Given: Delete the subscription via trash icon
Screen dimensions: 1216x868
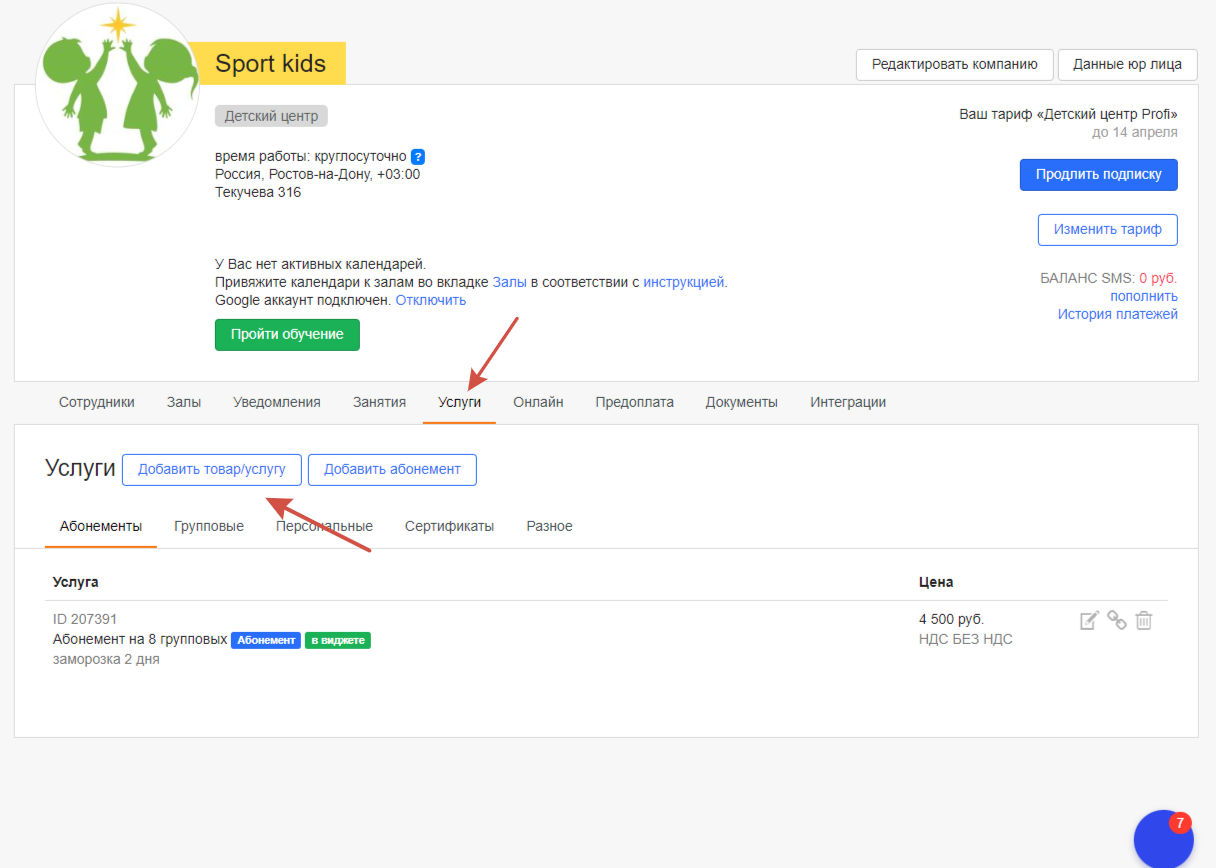Looking at the screenshot, I should [1144, 620].
